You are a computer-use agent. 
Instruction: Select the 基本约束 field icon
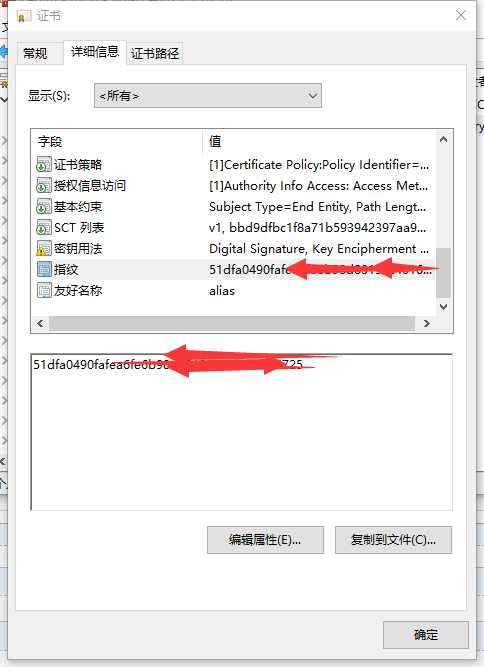(44, 207)
